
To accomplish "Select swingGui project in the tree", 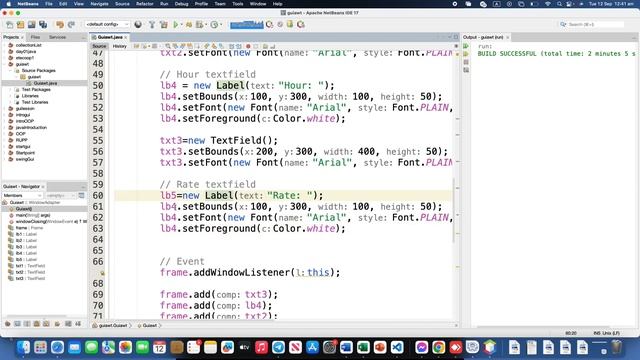I will pos(24,159).
